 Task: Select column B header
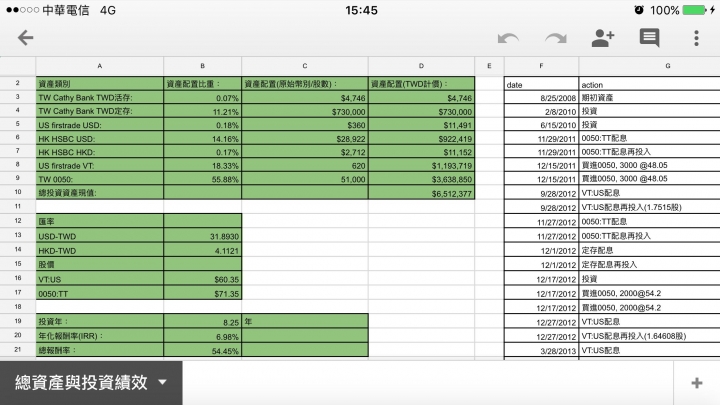click(x=202, y=66)
